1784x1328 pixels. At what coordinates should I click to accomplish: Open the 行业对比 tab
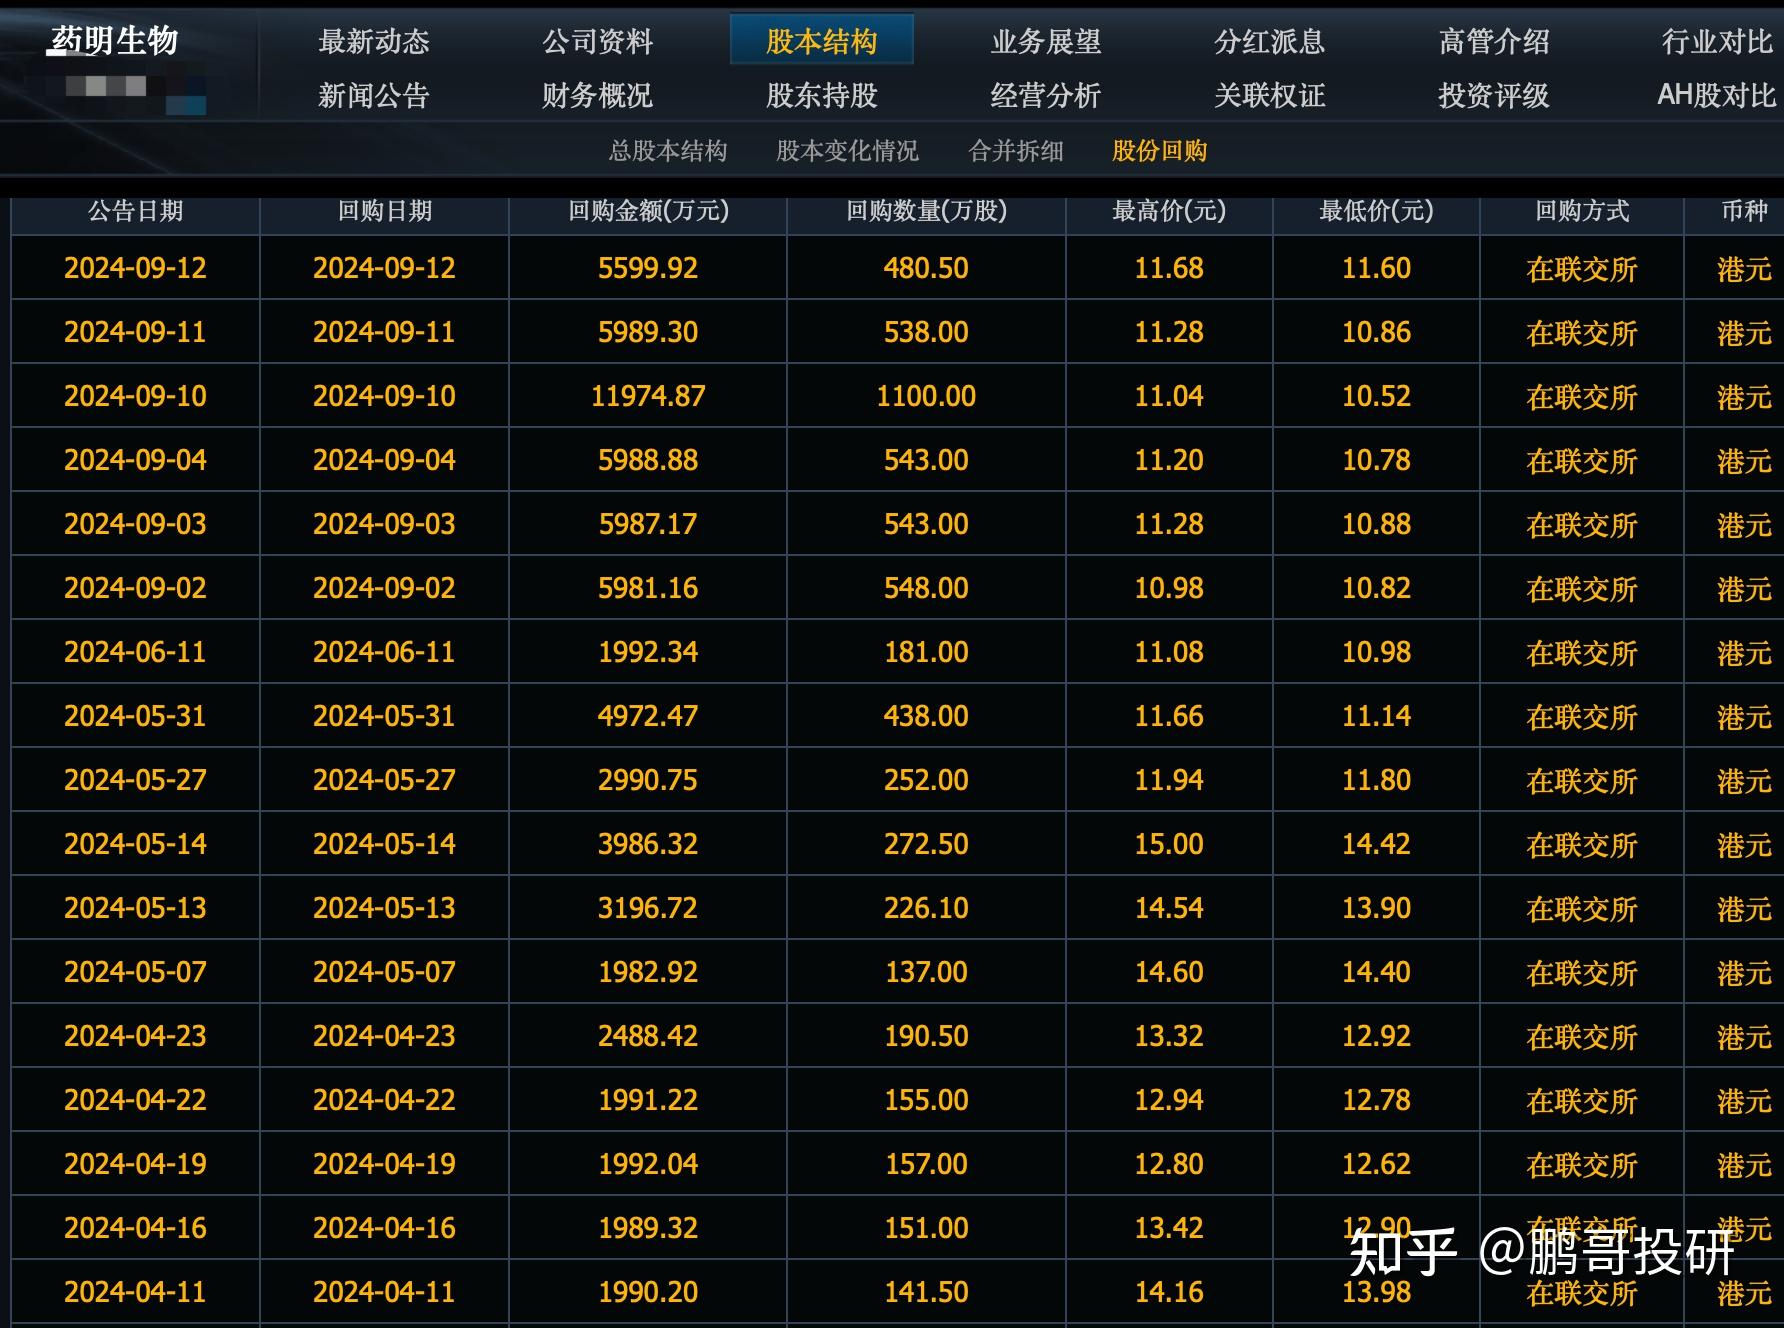(x=1718, y=41)
